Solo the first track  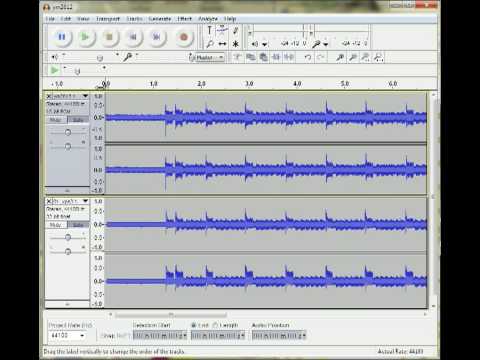point(78,120)
